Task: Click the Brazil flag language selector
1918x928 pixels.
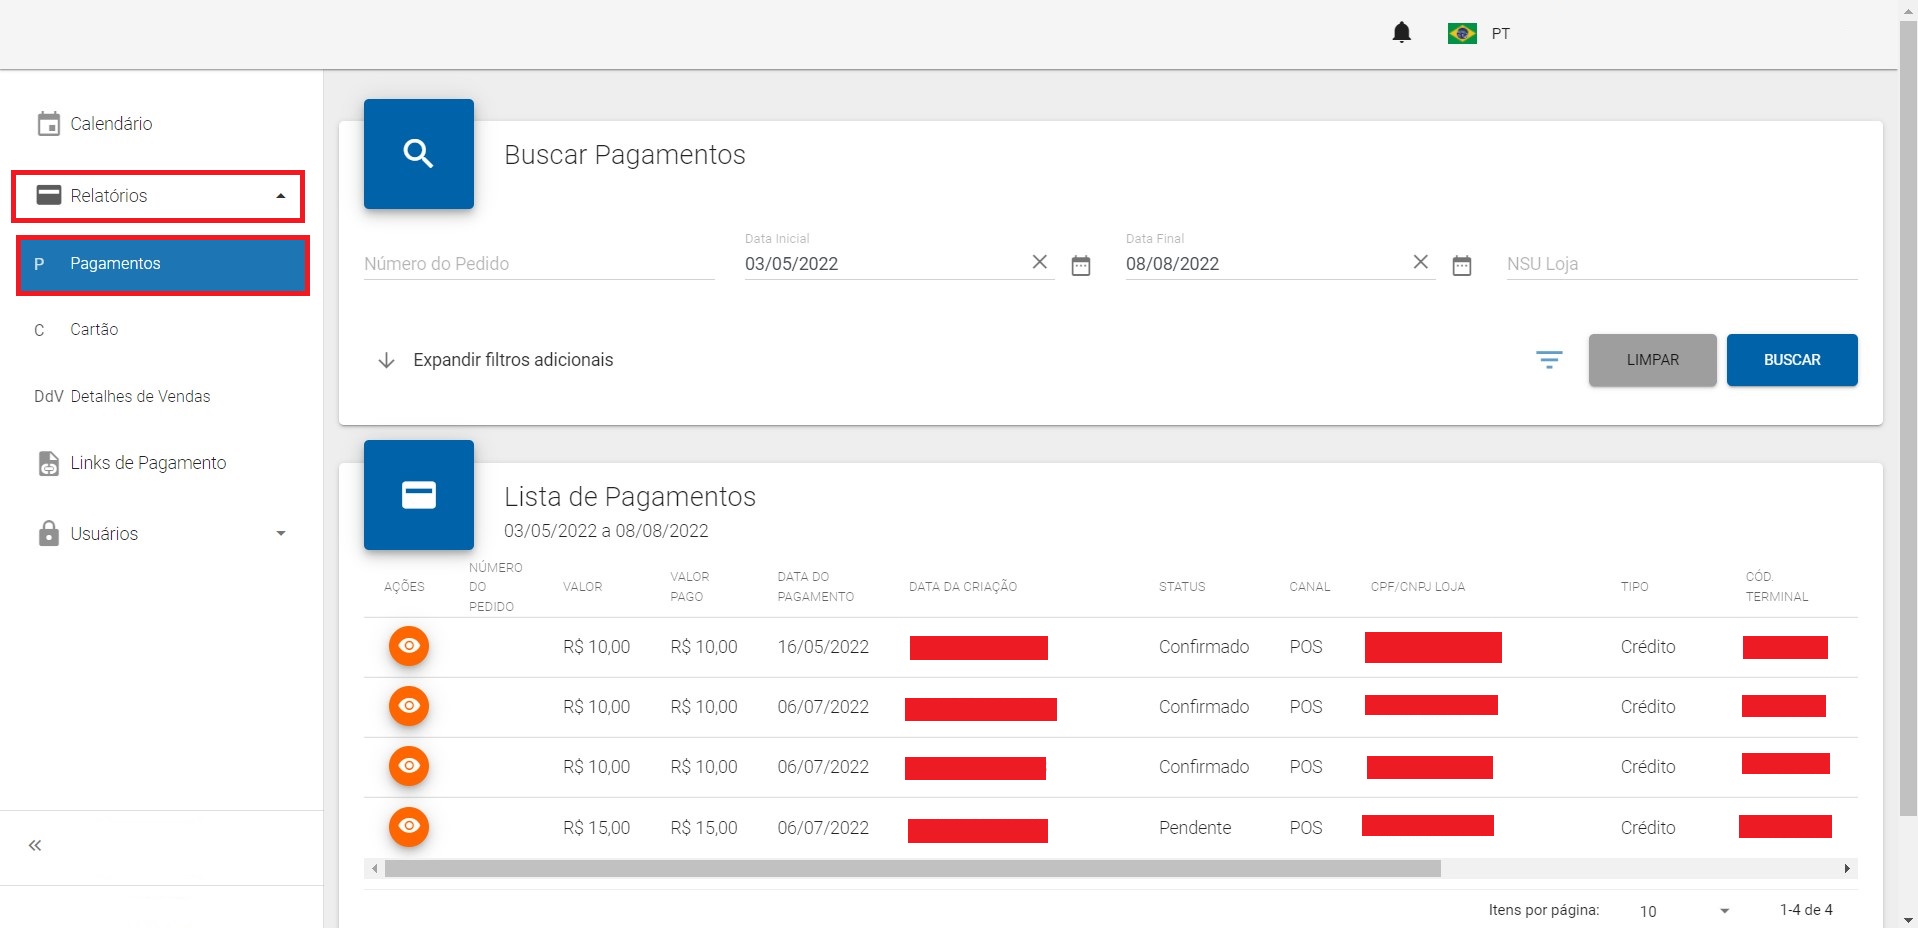Action: point(1462,33)
